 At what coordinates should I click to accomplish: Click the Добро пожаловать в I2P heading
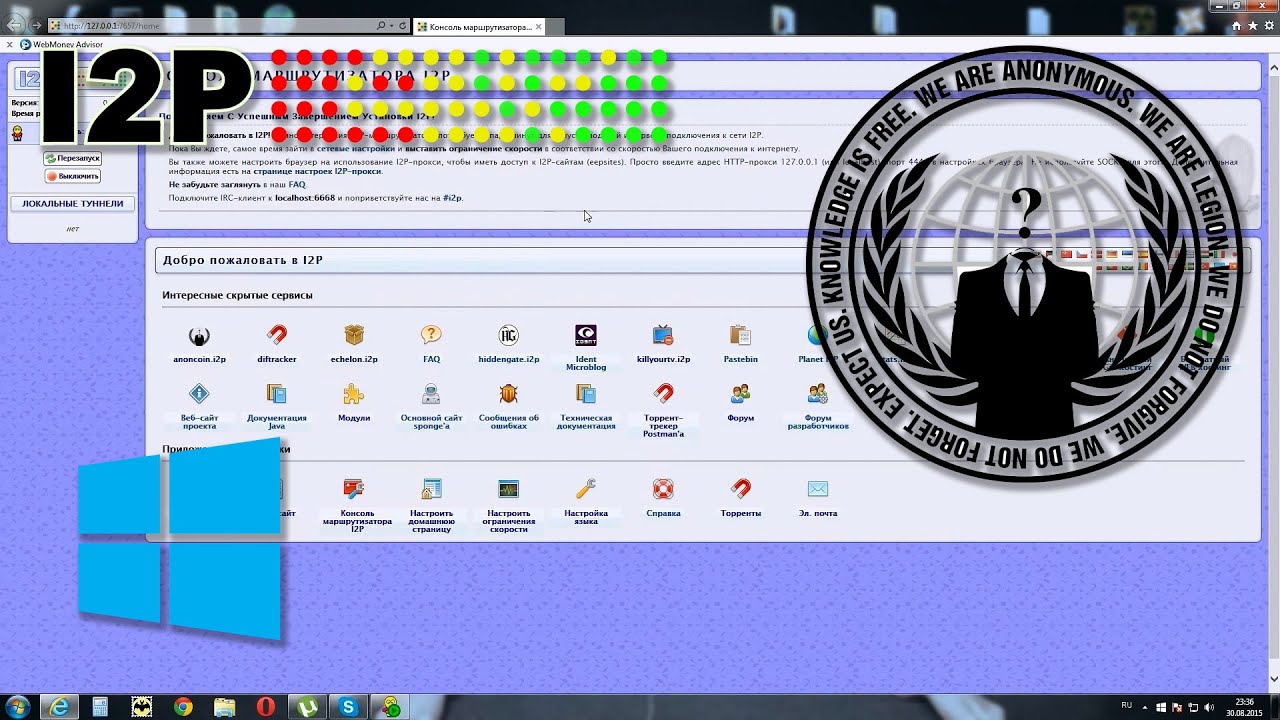click(x=243, y=260)
